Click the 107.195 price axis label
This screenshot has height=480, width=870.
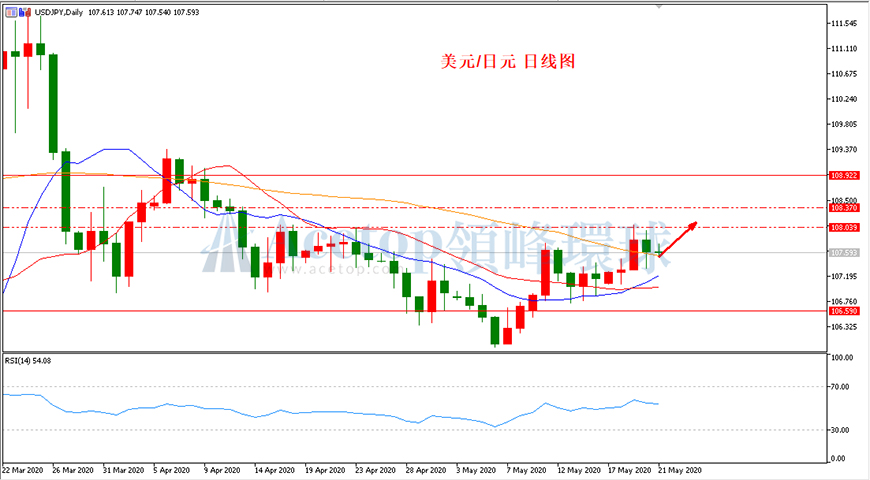coord(844,276)
